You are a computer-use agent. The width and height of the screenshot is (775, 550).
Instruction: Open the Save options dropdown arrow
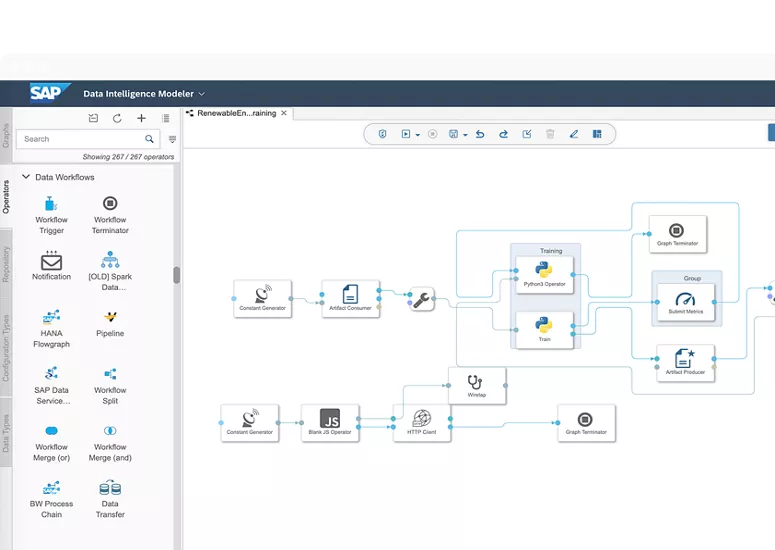tap(465, 135)
